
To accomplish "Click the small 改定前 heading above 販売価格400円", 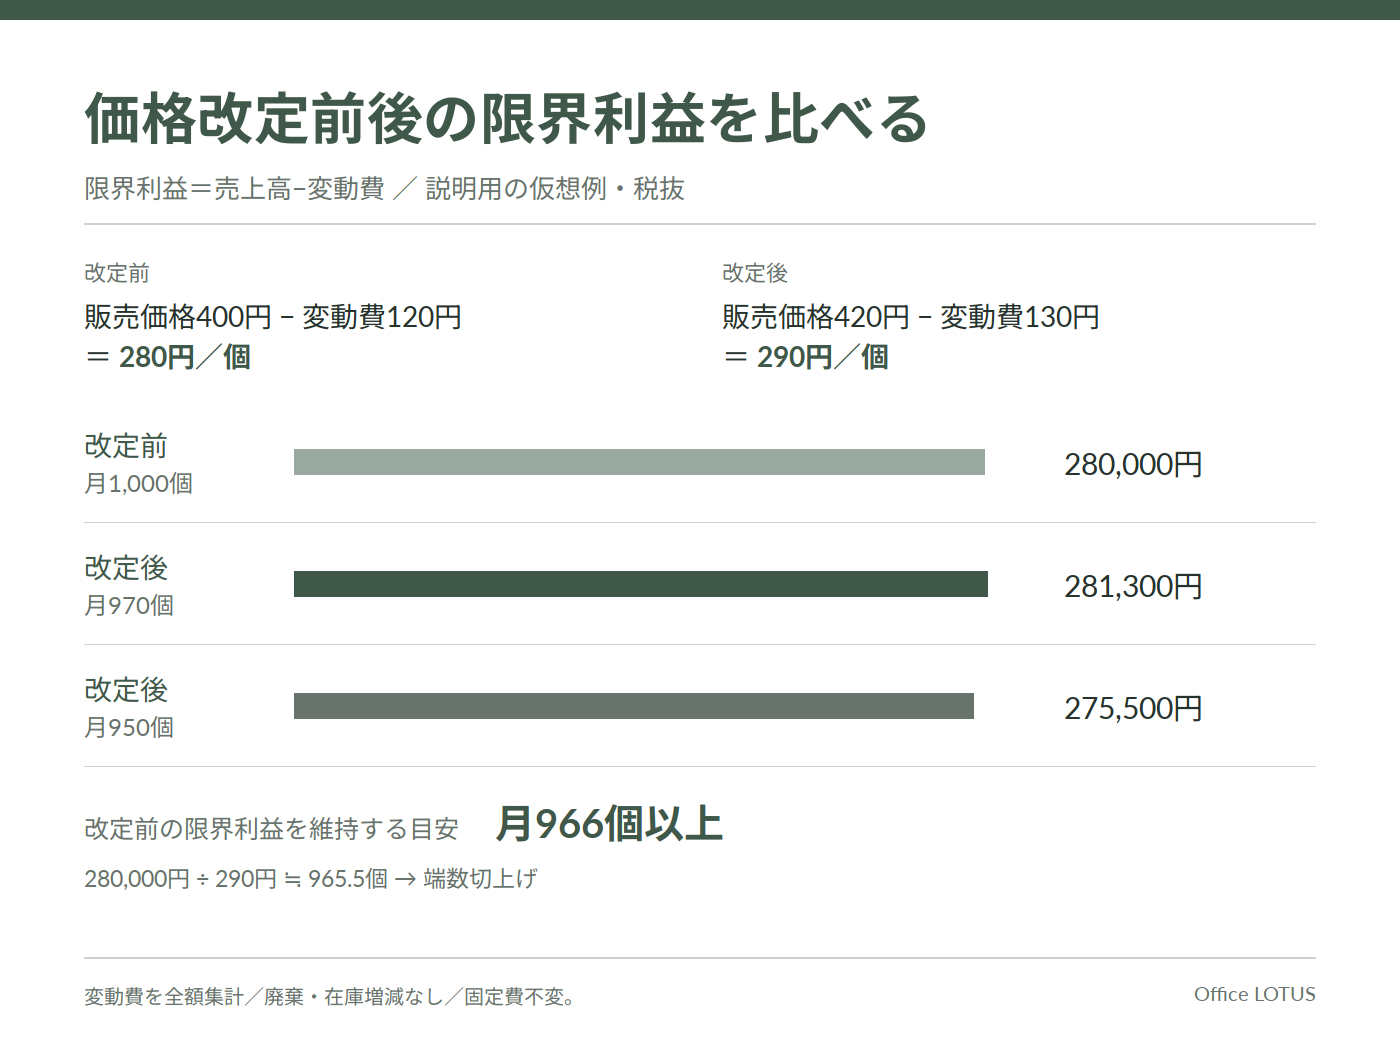I will tap(117, 273).
